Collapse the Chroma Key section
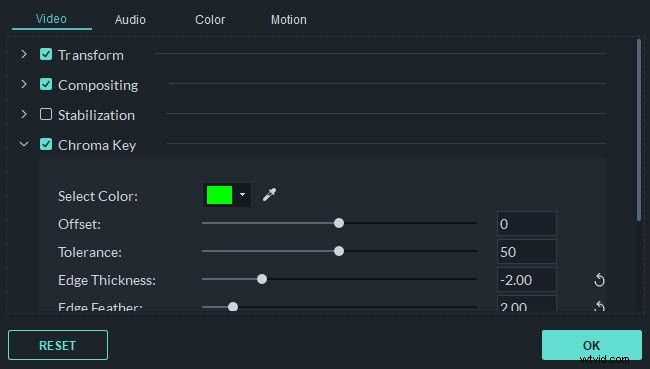 click(x=24, y=144)
